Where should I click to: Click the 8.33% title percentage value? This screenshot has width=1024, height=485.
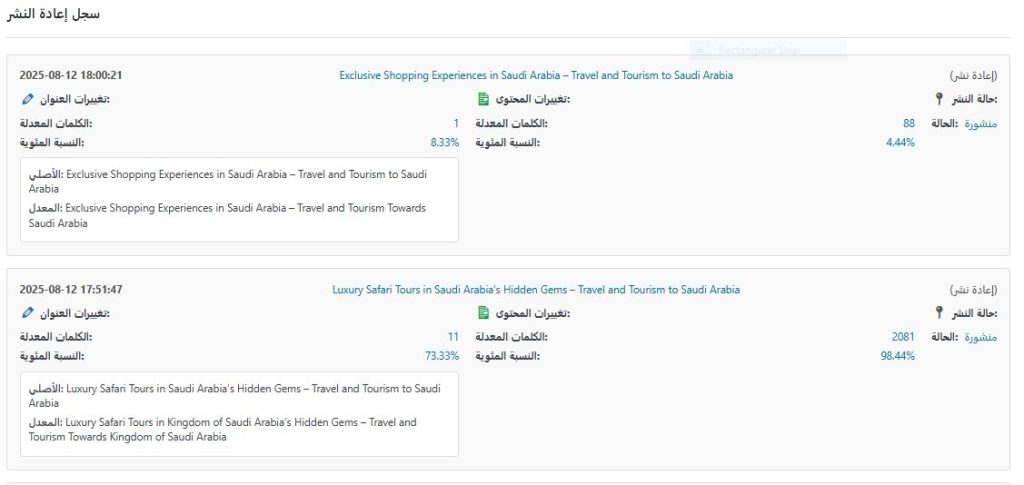pos(444,142)
